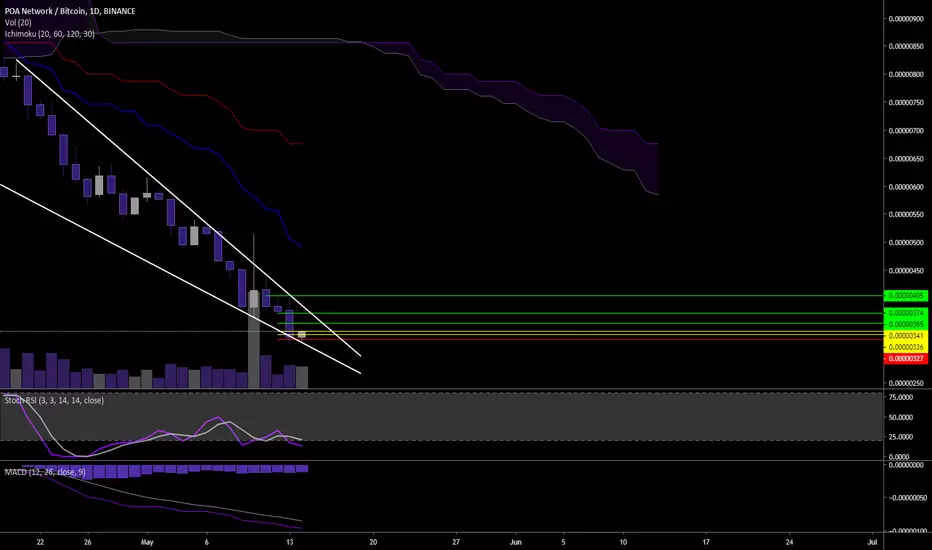This screenshot has width=932, height=550.
Task: Click the 0.00000750 price axis value
Action: point(906,102)
